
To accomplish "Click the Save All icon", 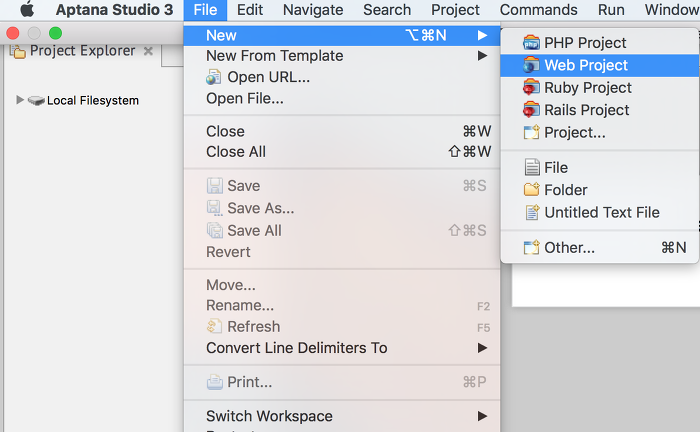I will pos(215,230).
